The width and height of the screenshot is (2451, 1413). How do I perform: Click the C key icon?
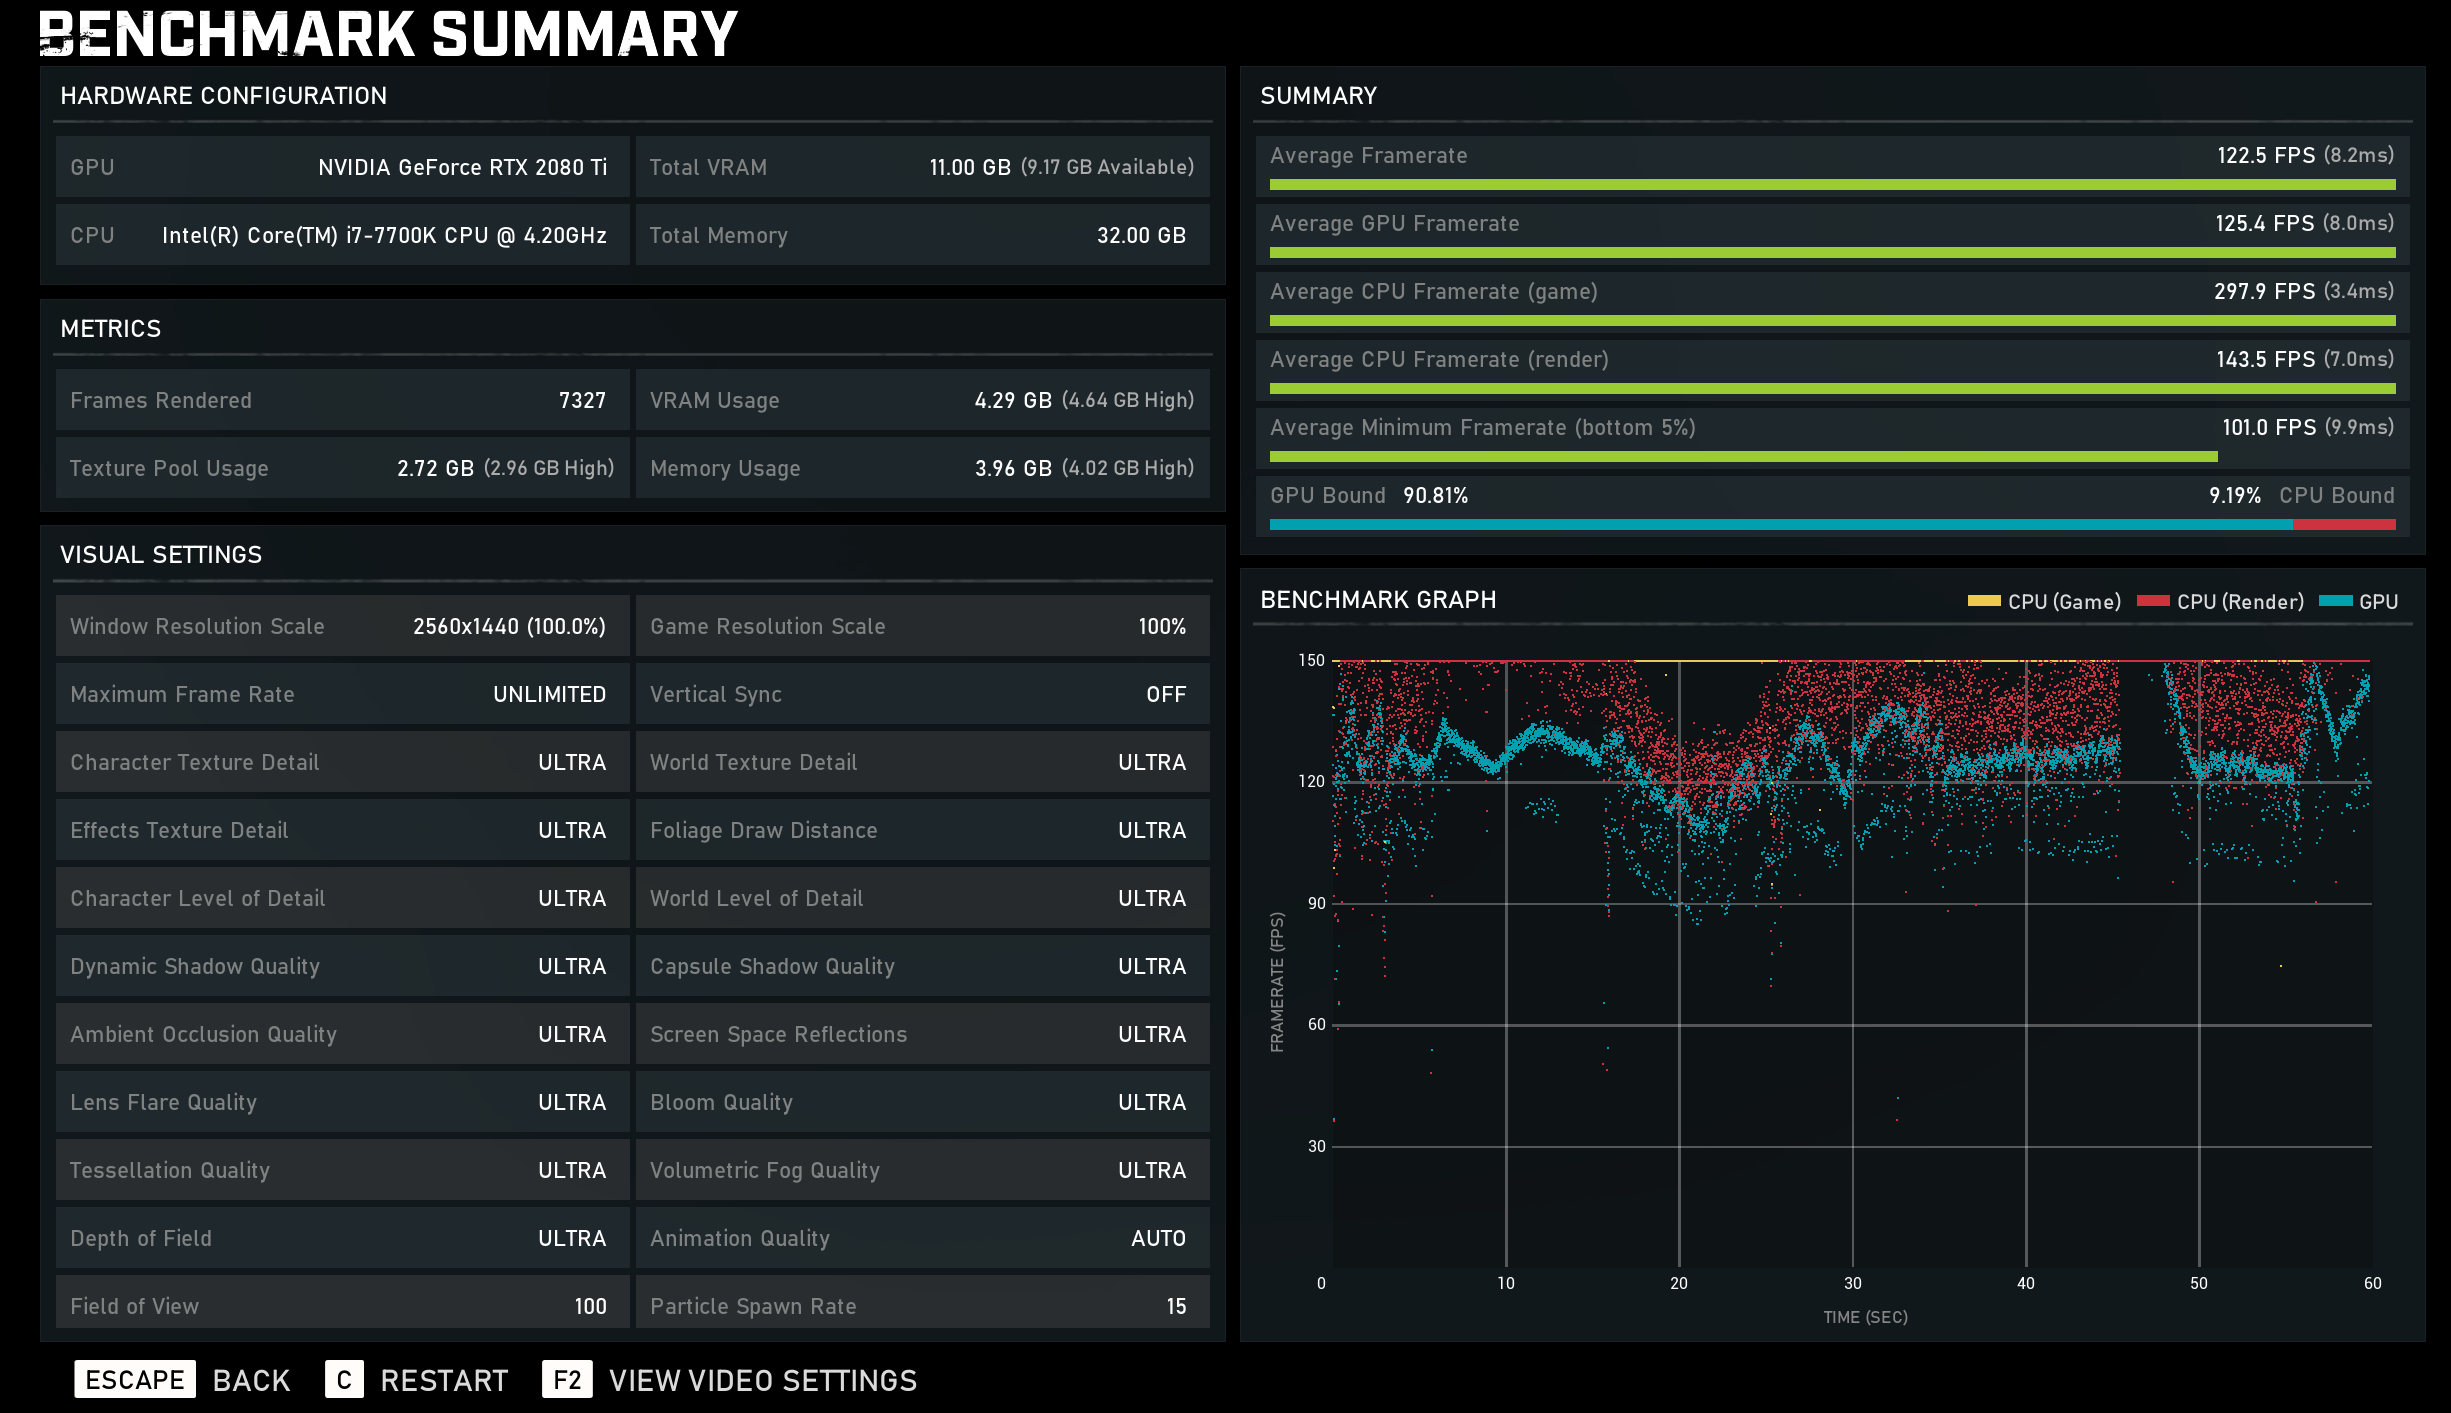tap(343, 1380)
